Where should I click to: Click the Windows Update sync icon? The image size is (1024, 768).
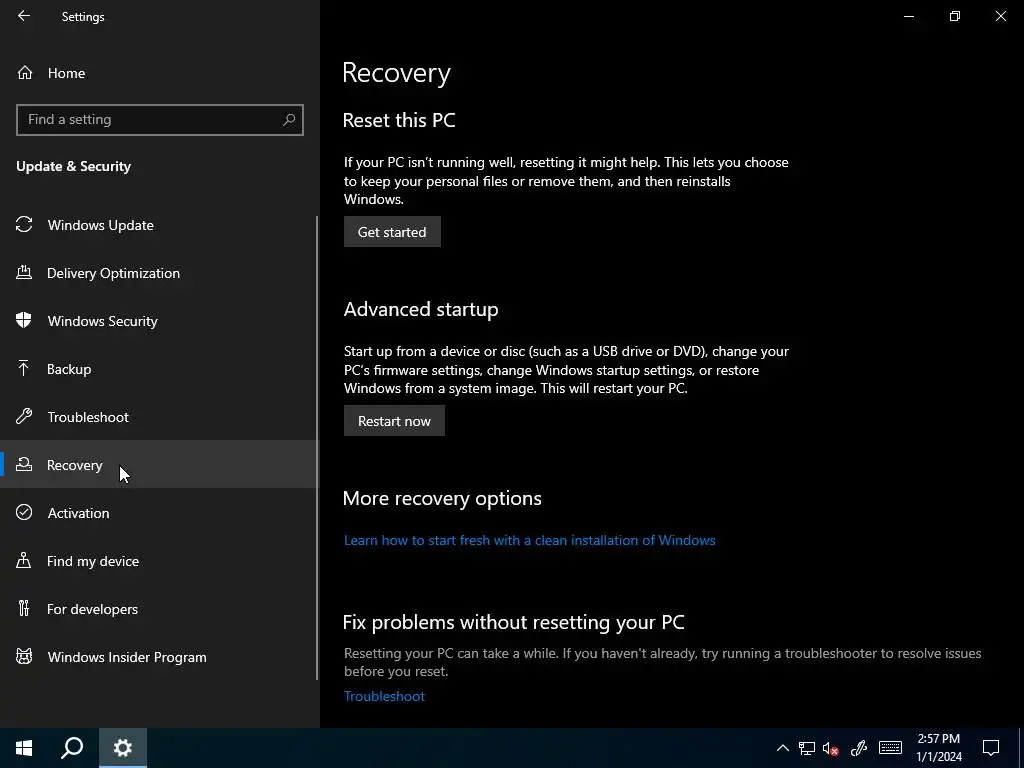(24, 225)
